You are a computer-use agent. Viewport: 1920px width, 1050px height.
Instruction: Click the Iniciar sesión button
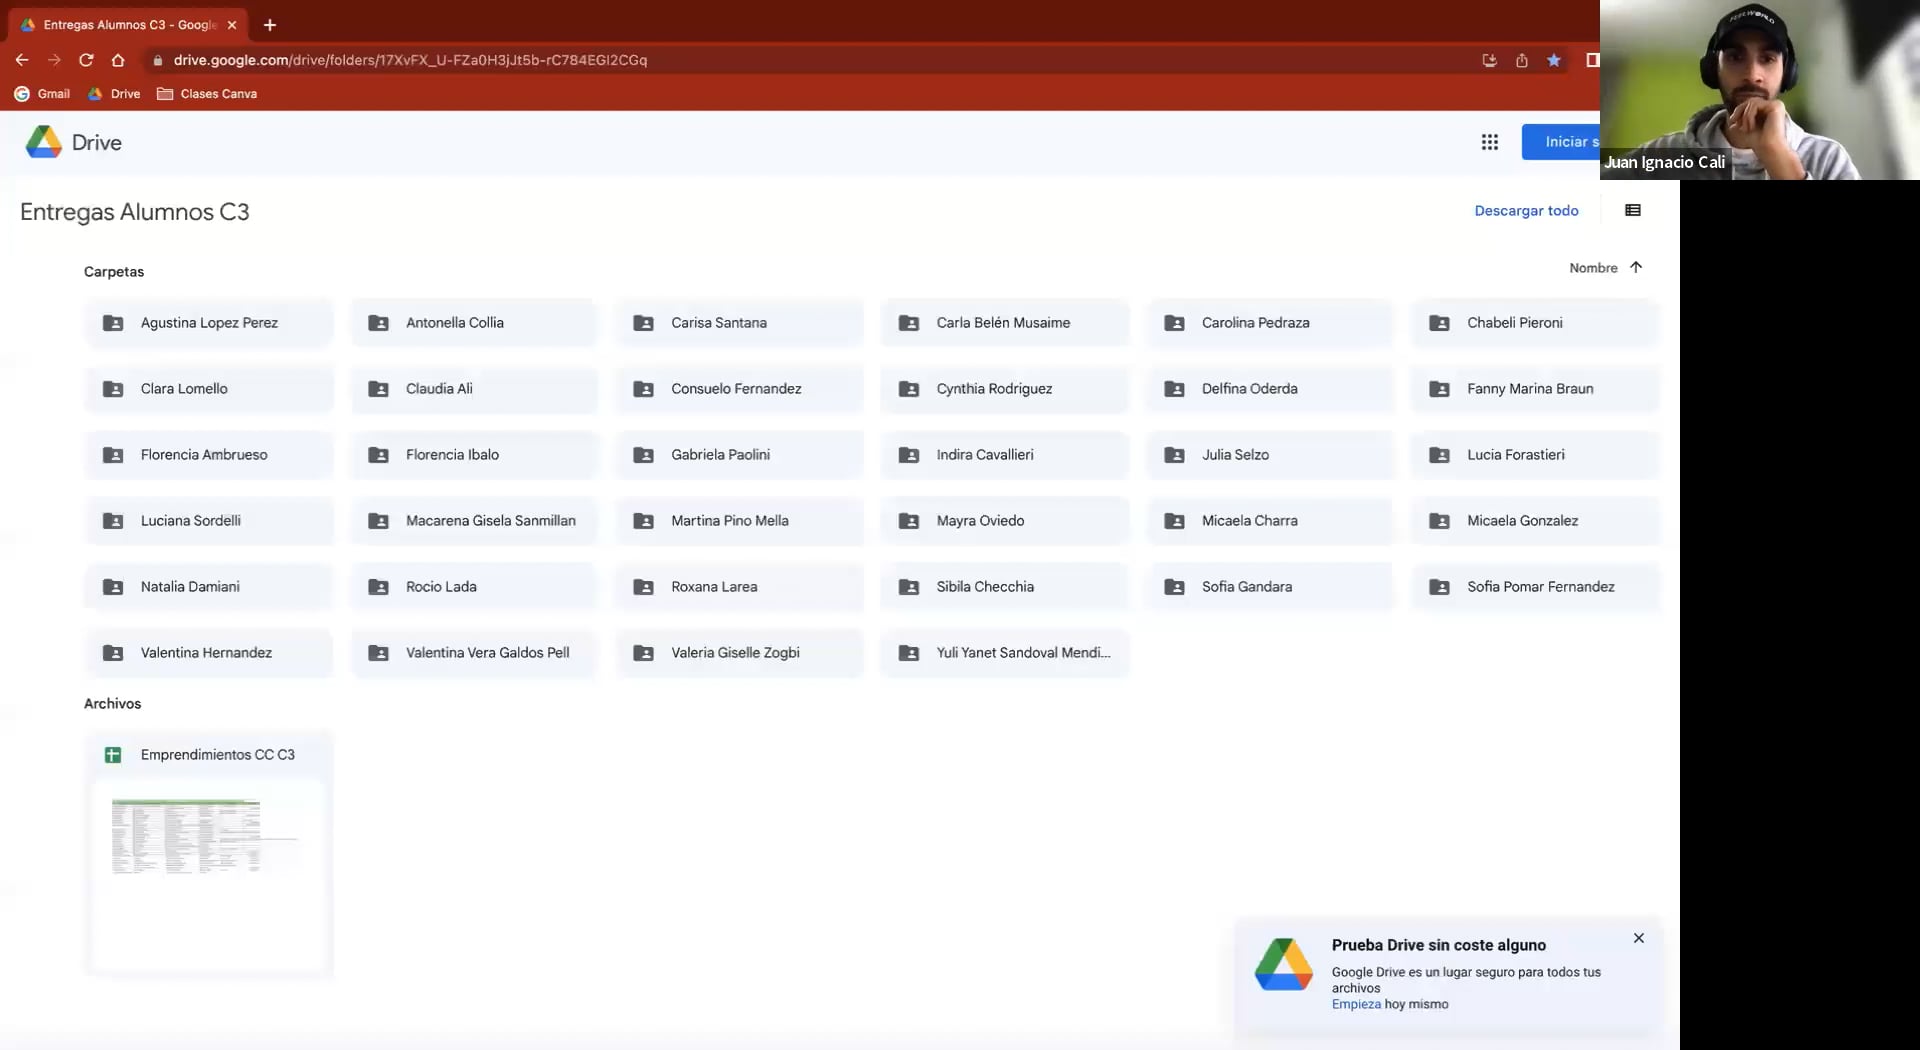pyautogui.click(x=1568, y=141)
